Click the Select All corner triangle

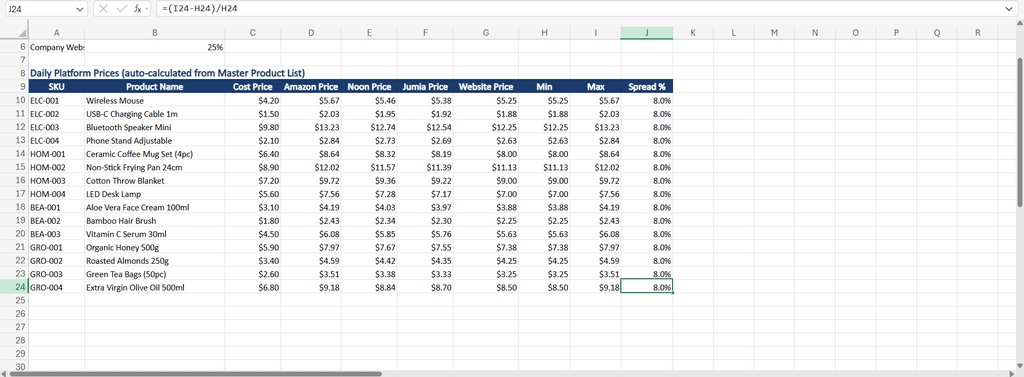(x=22, y=33)
